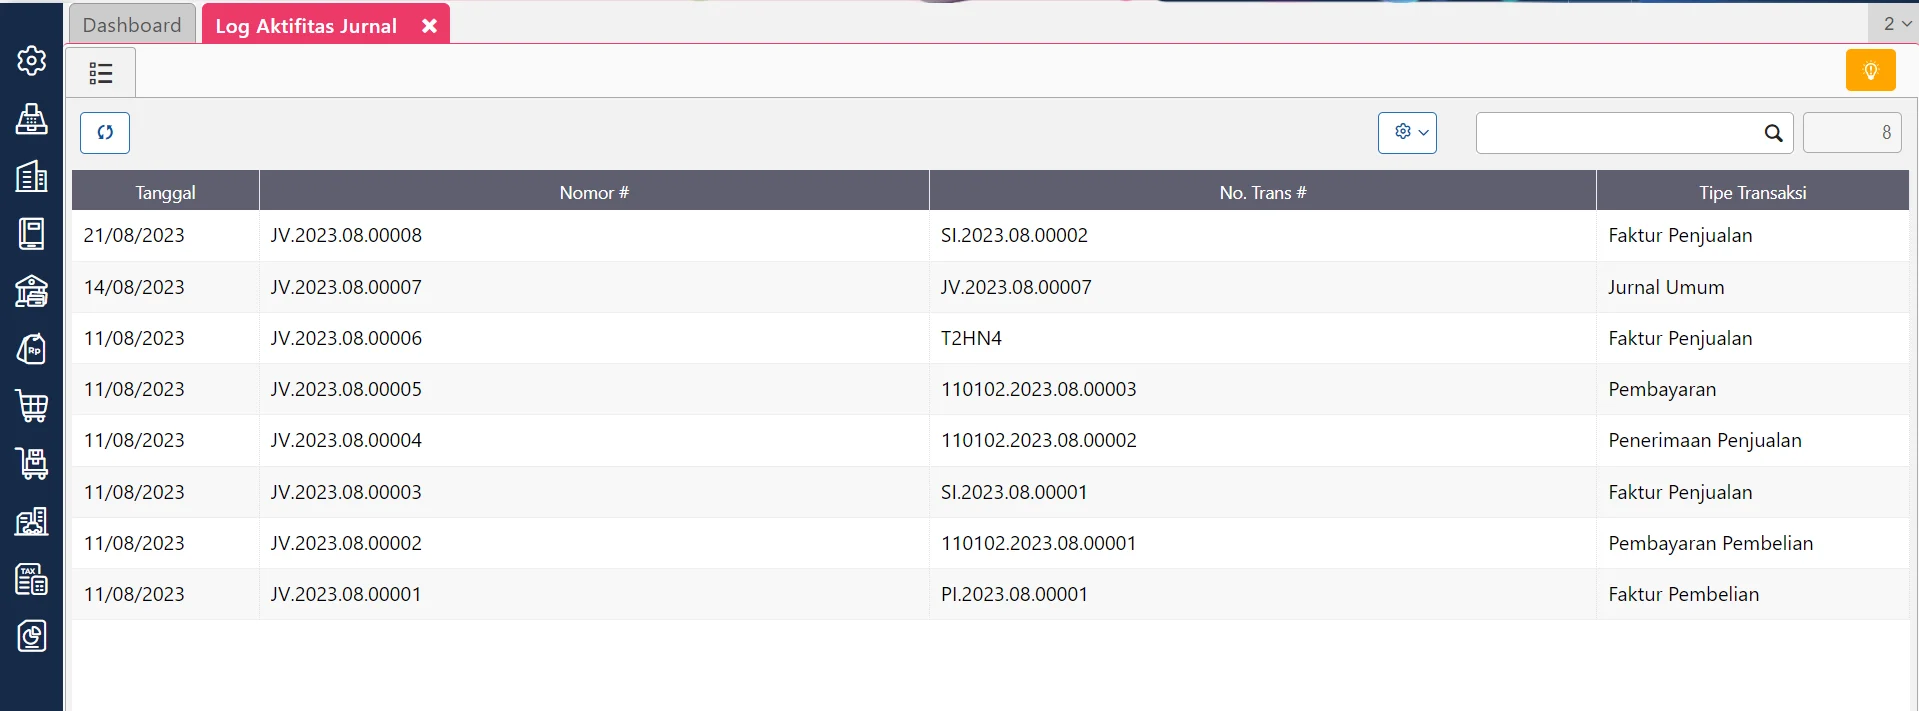The image size is (1919, 711).
Task: Open the settings gear in the sidebar
Action: pos(31,61)
